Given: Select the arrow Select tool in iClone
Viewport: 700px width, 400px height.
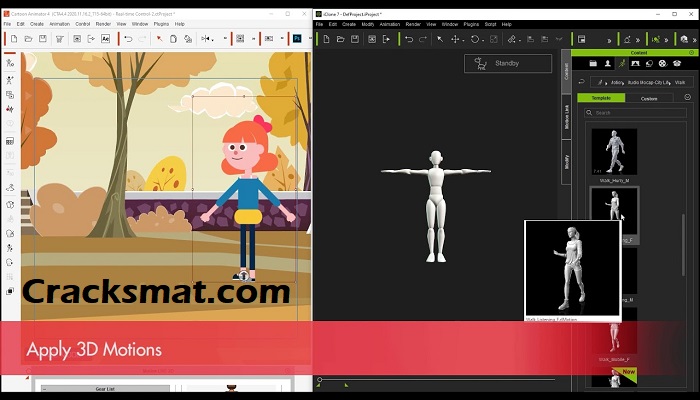Looking at the screenshot, I should tap(440, 39).
